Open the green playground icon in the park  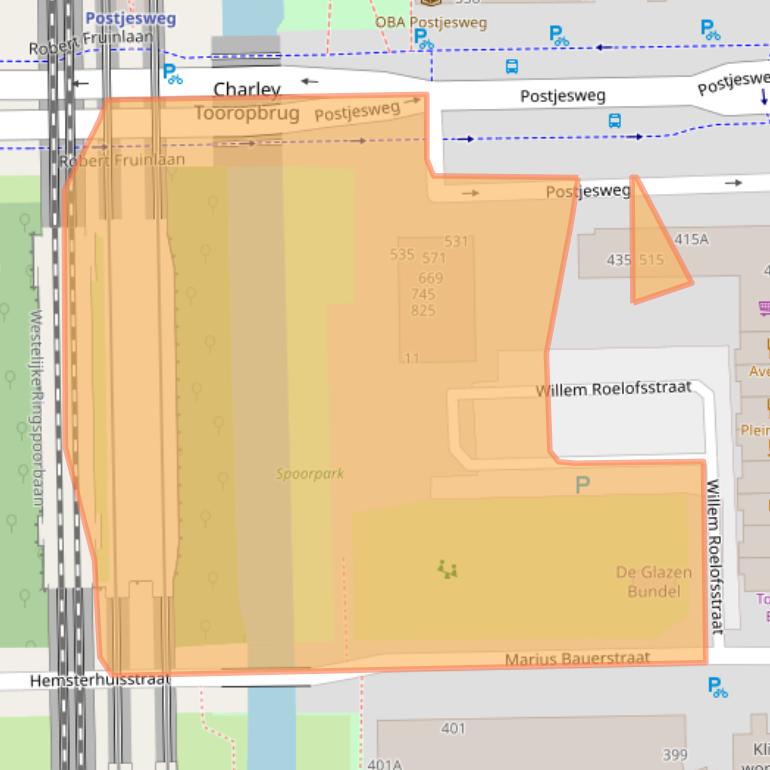(x=447, y=570)
